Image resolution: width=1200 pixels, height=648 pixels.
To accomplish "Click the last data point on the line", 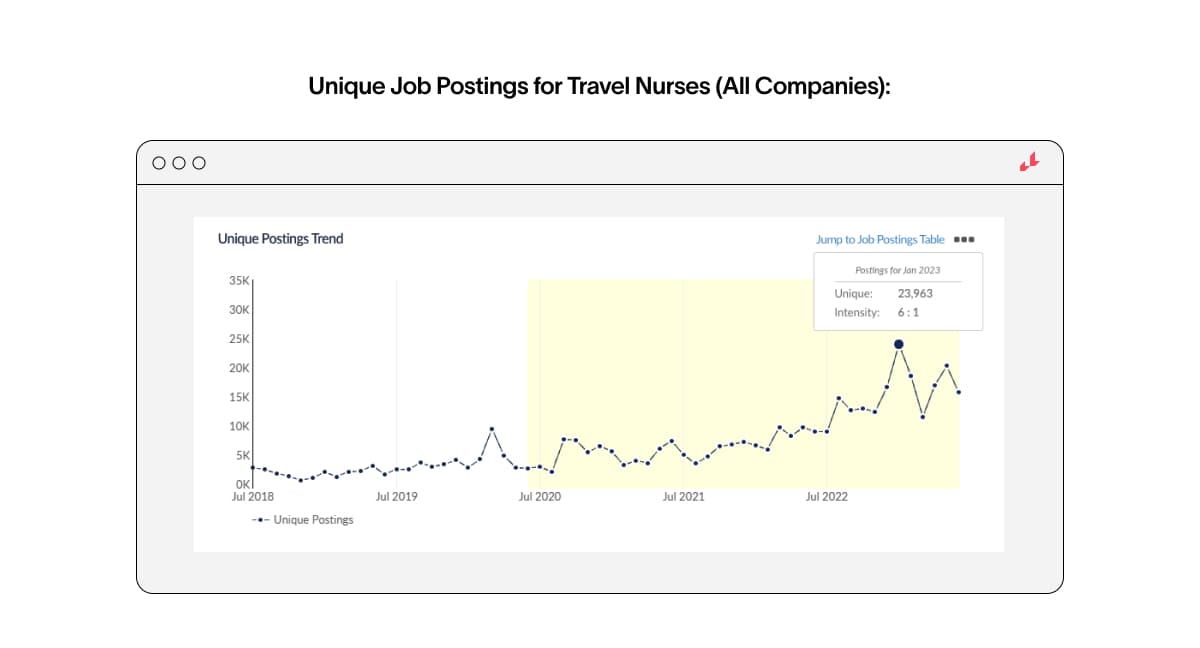I will (959, 392).
